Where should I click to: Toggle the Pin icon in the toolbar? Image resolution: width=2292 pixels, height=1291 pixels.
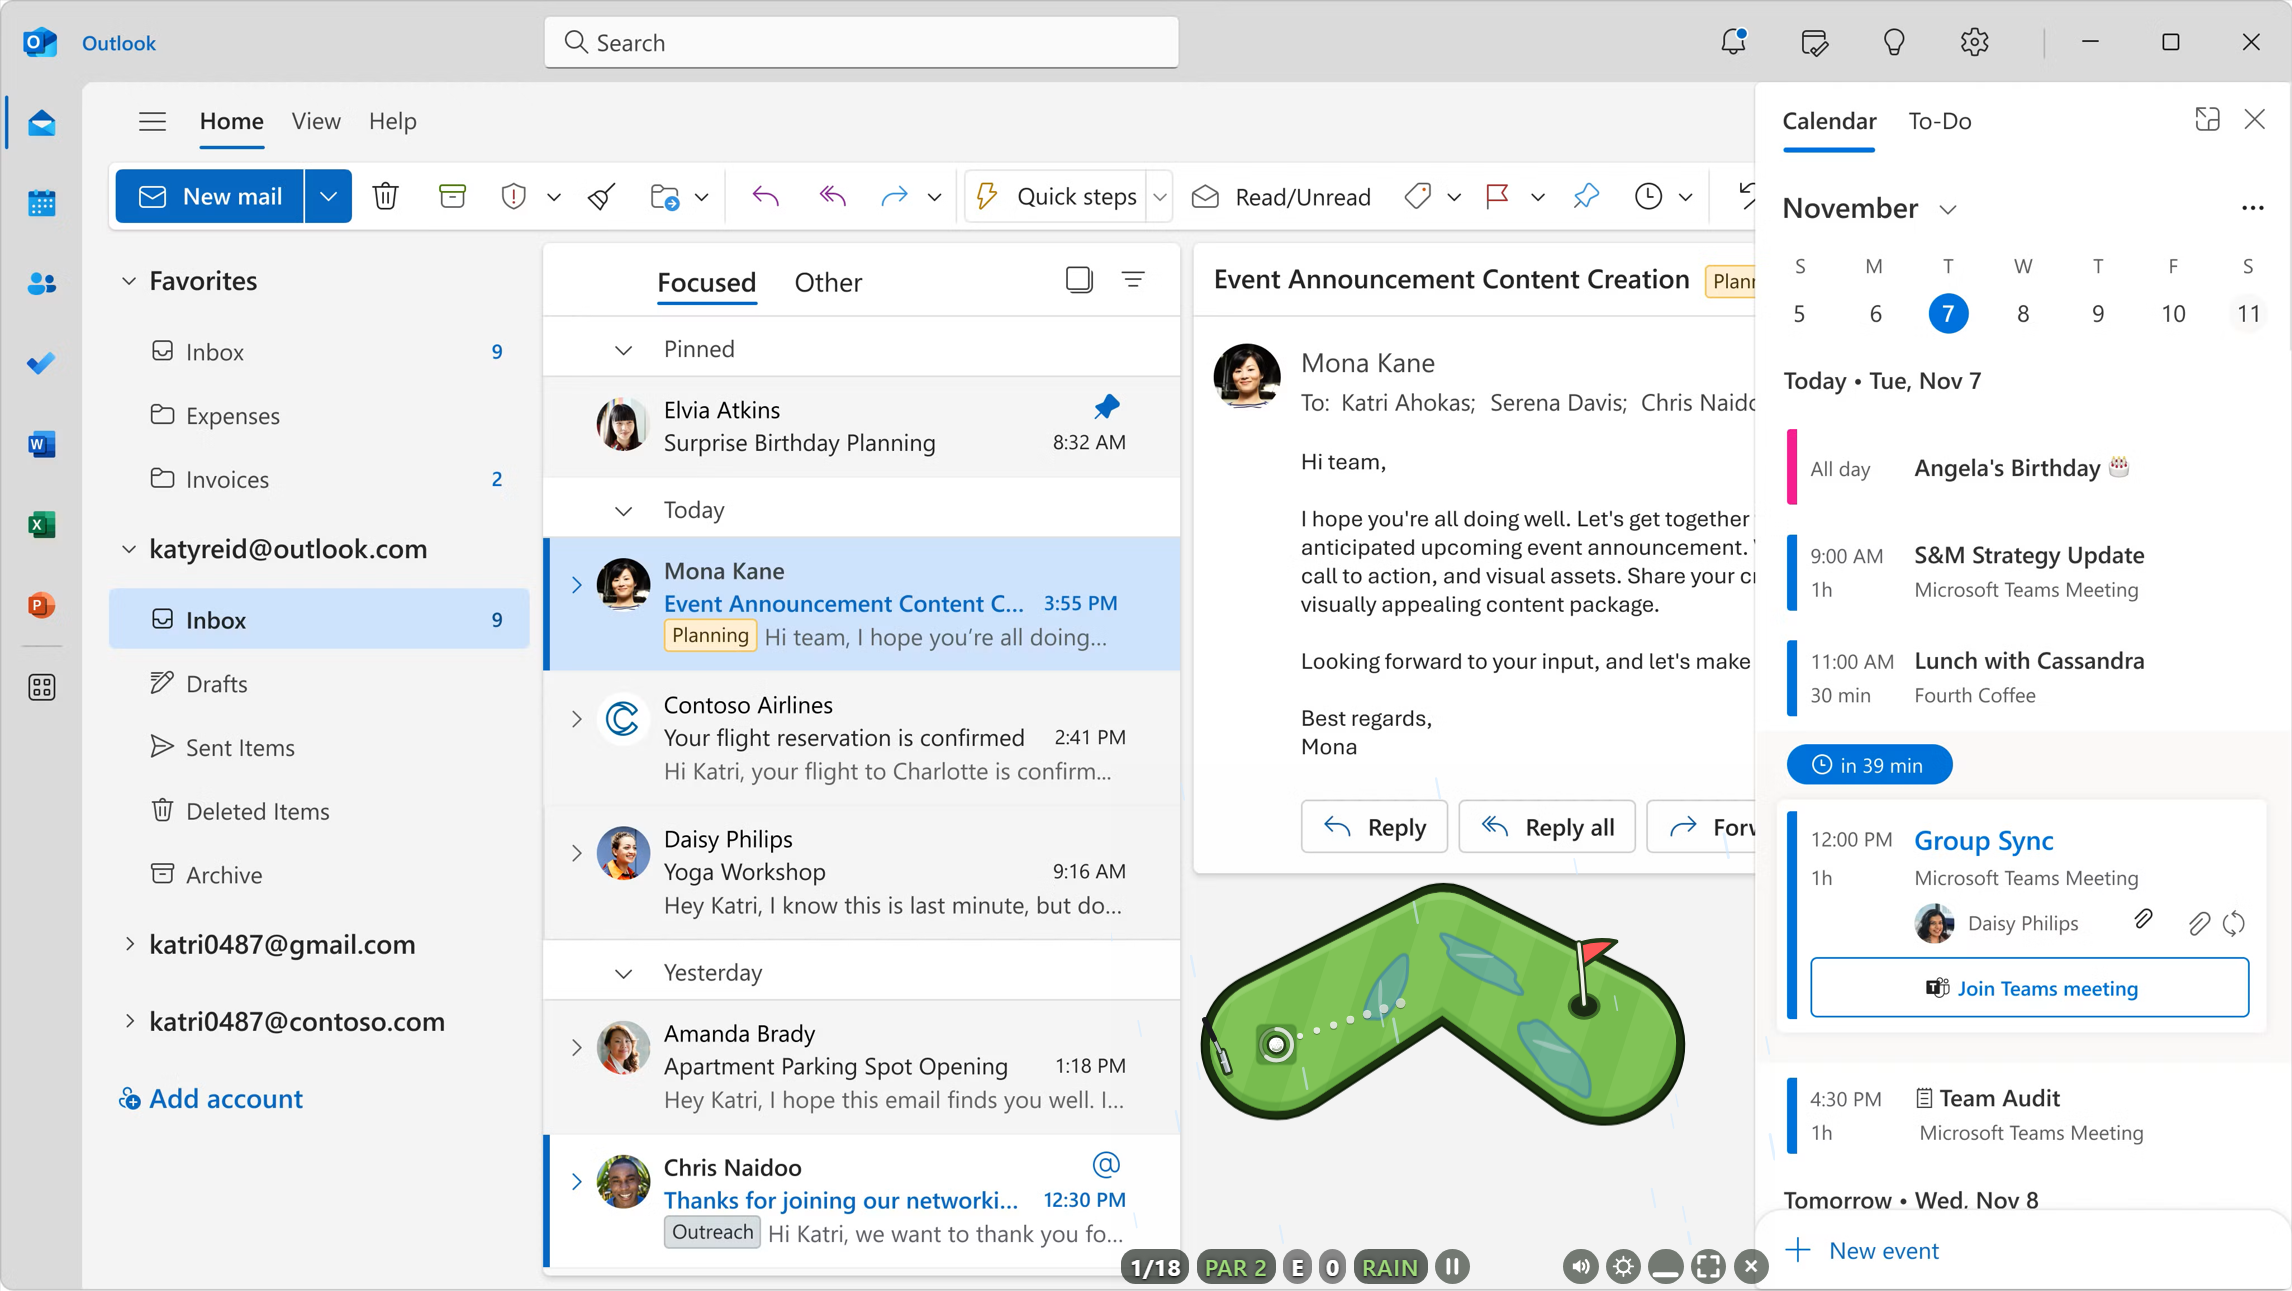point(1586,196)
